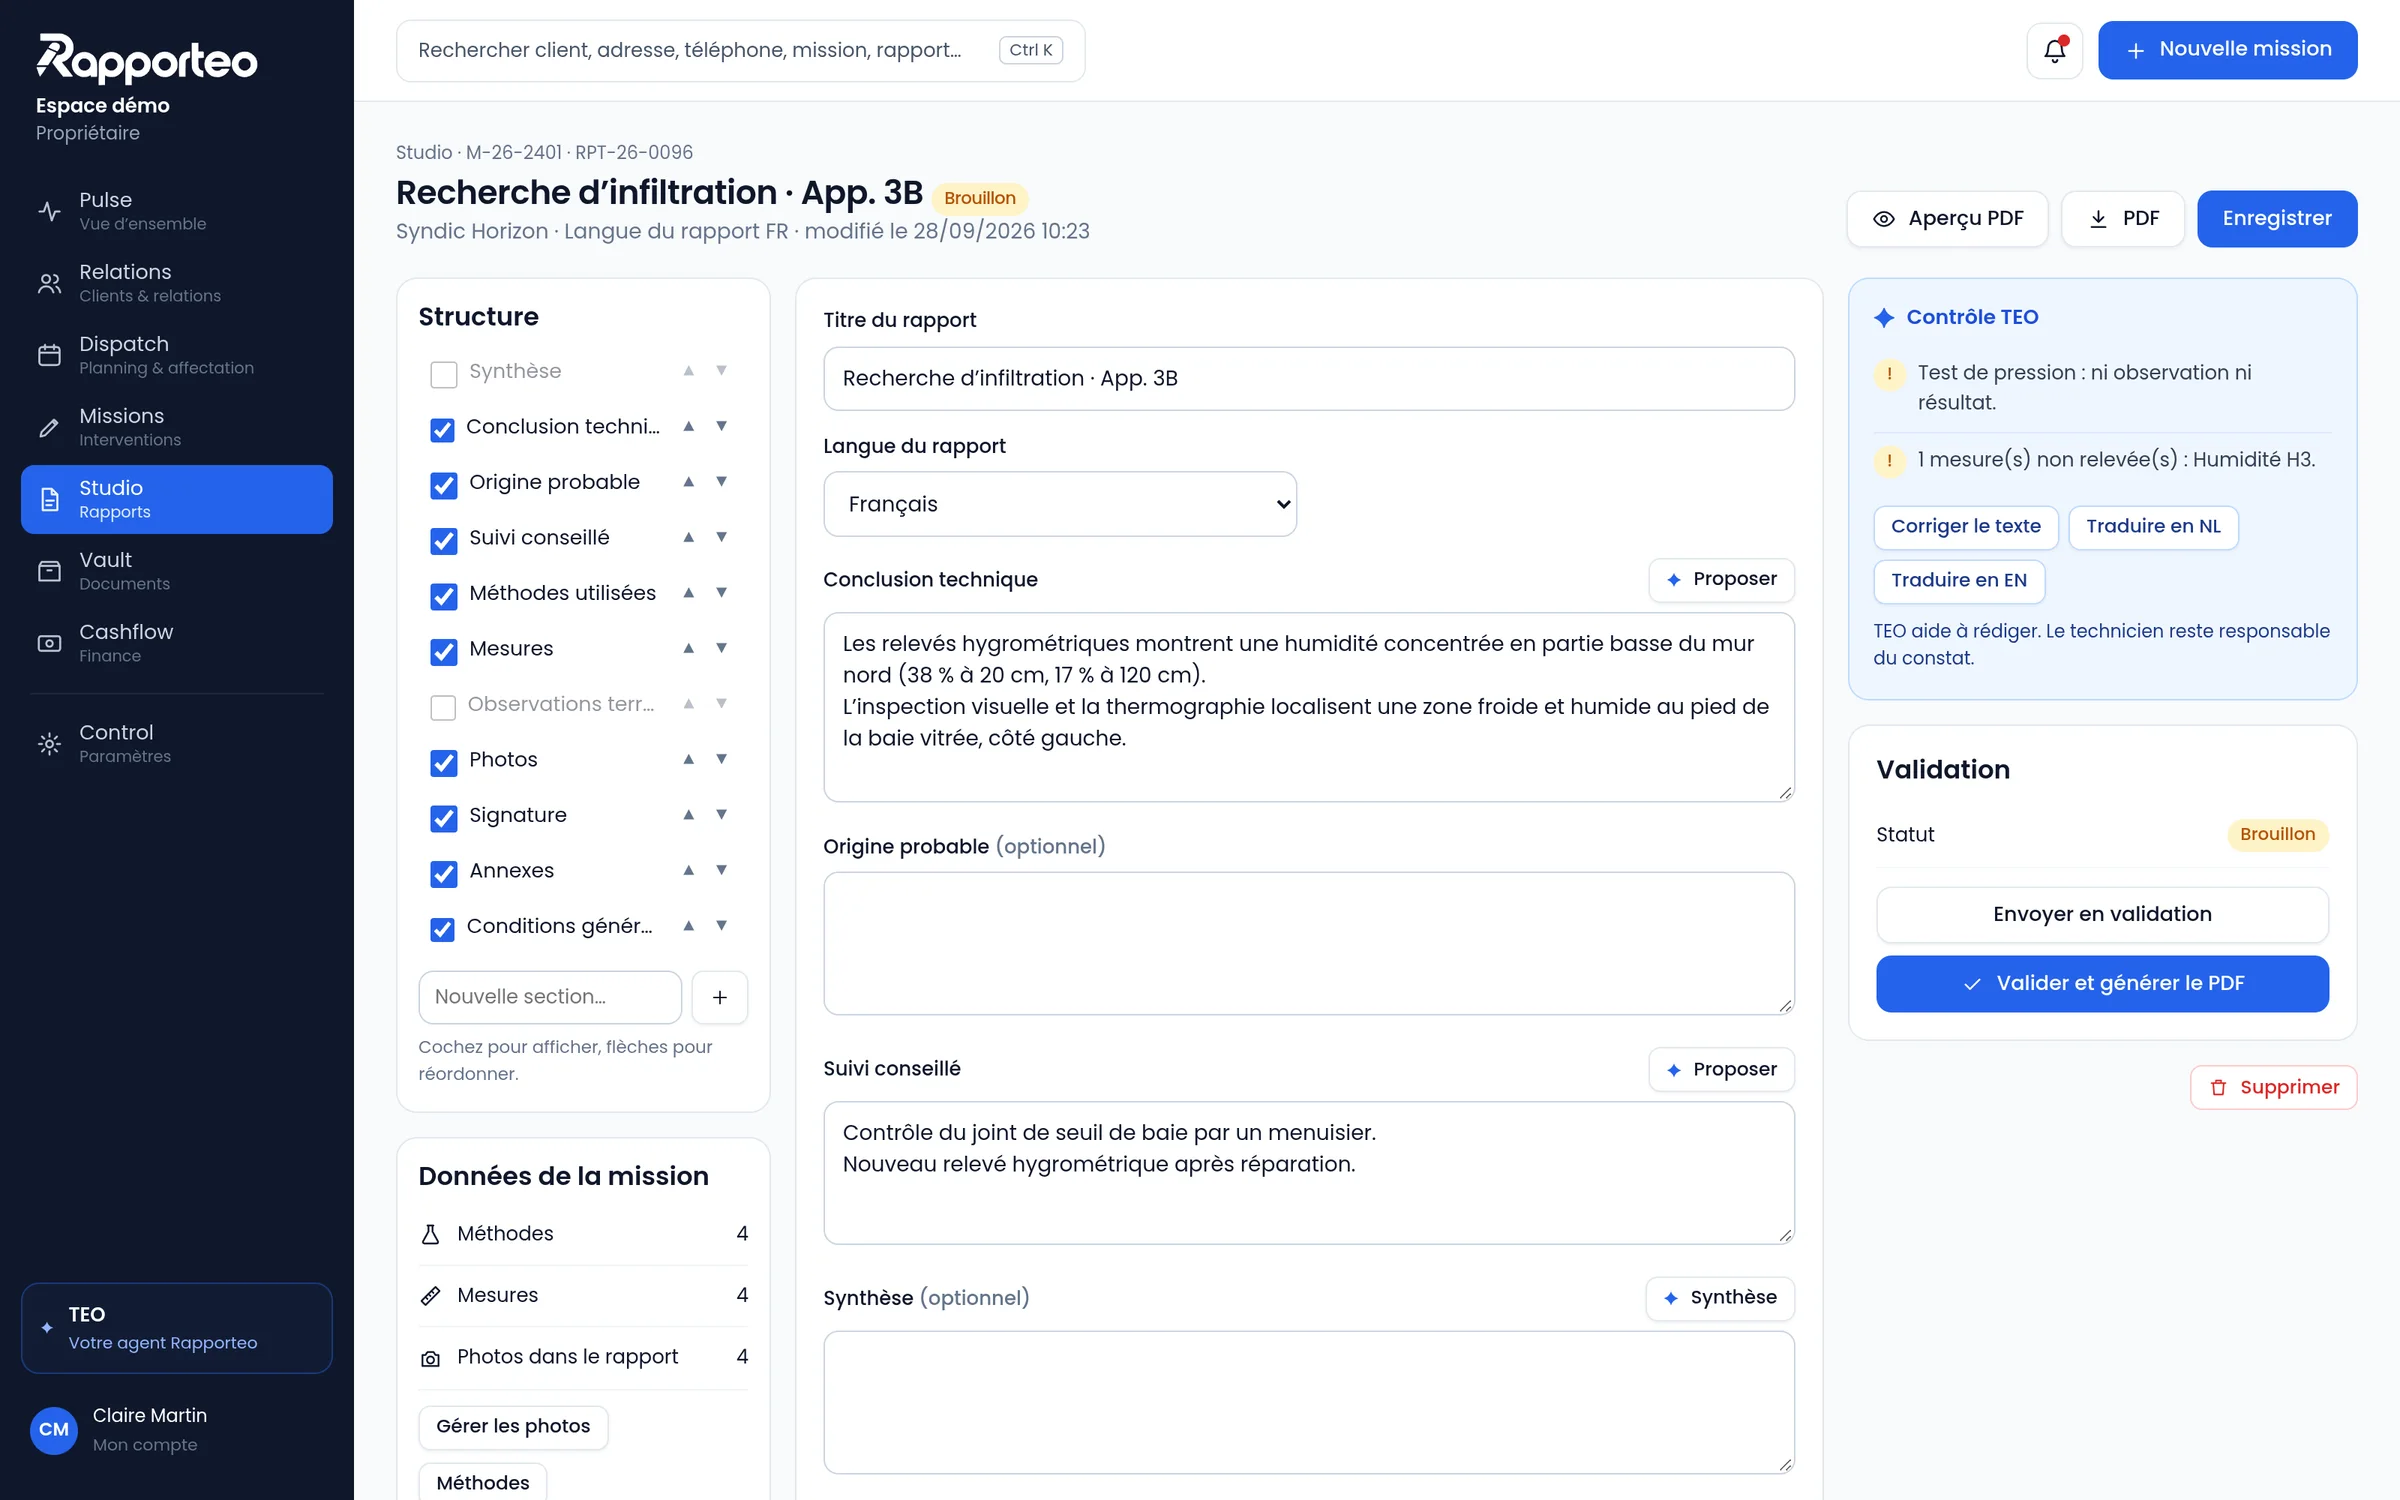Open Langue du rapport dropdown
Image resolution: width=2400 pixels, height=1500 pixels.
click(1060, 504)
